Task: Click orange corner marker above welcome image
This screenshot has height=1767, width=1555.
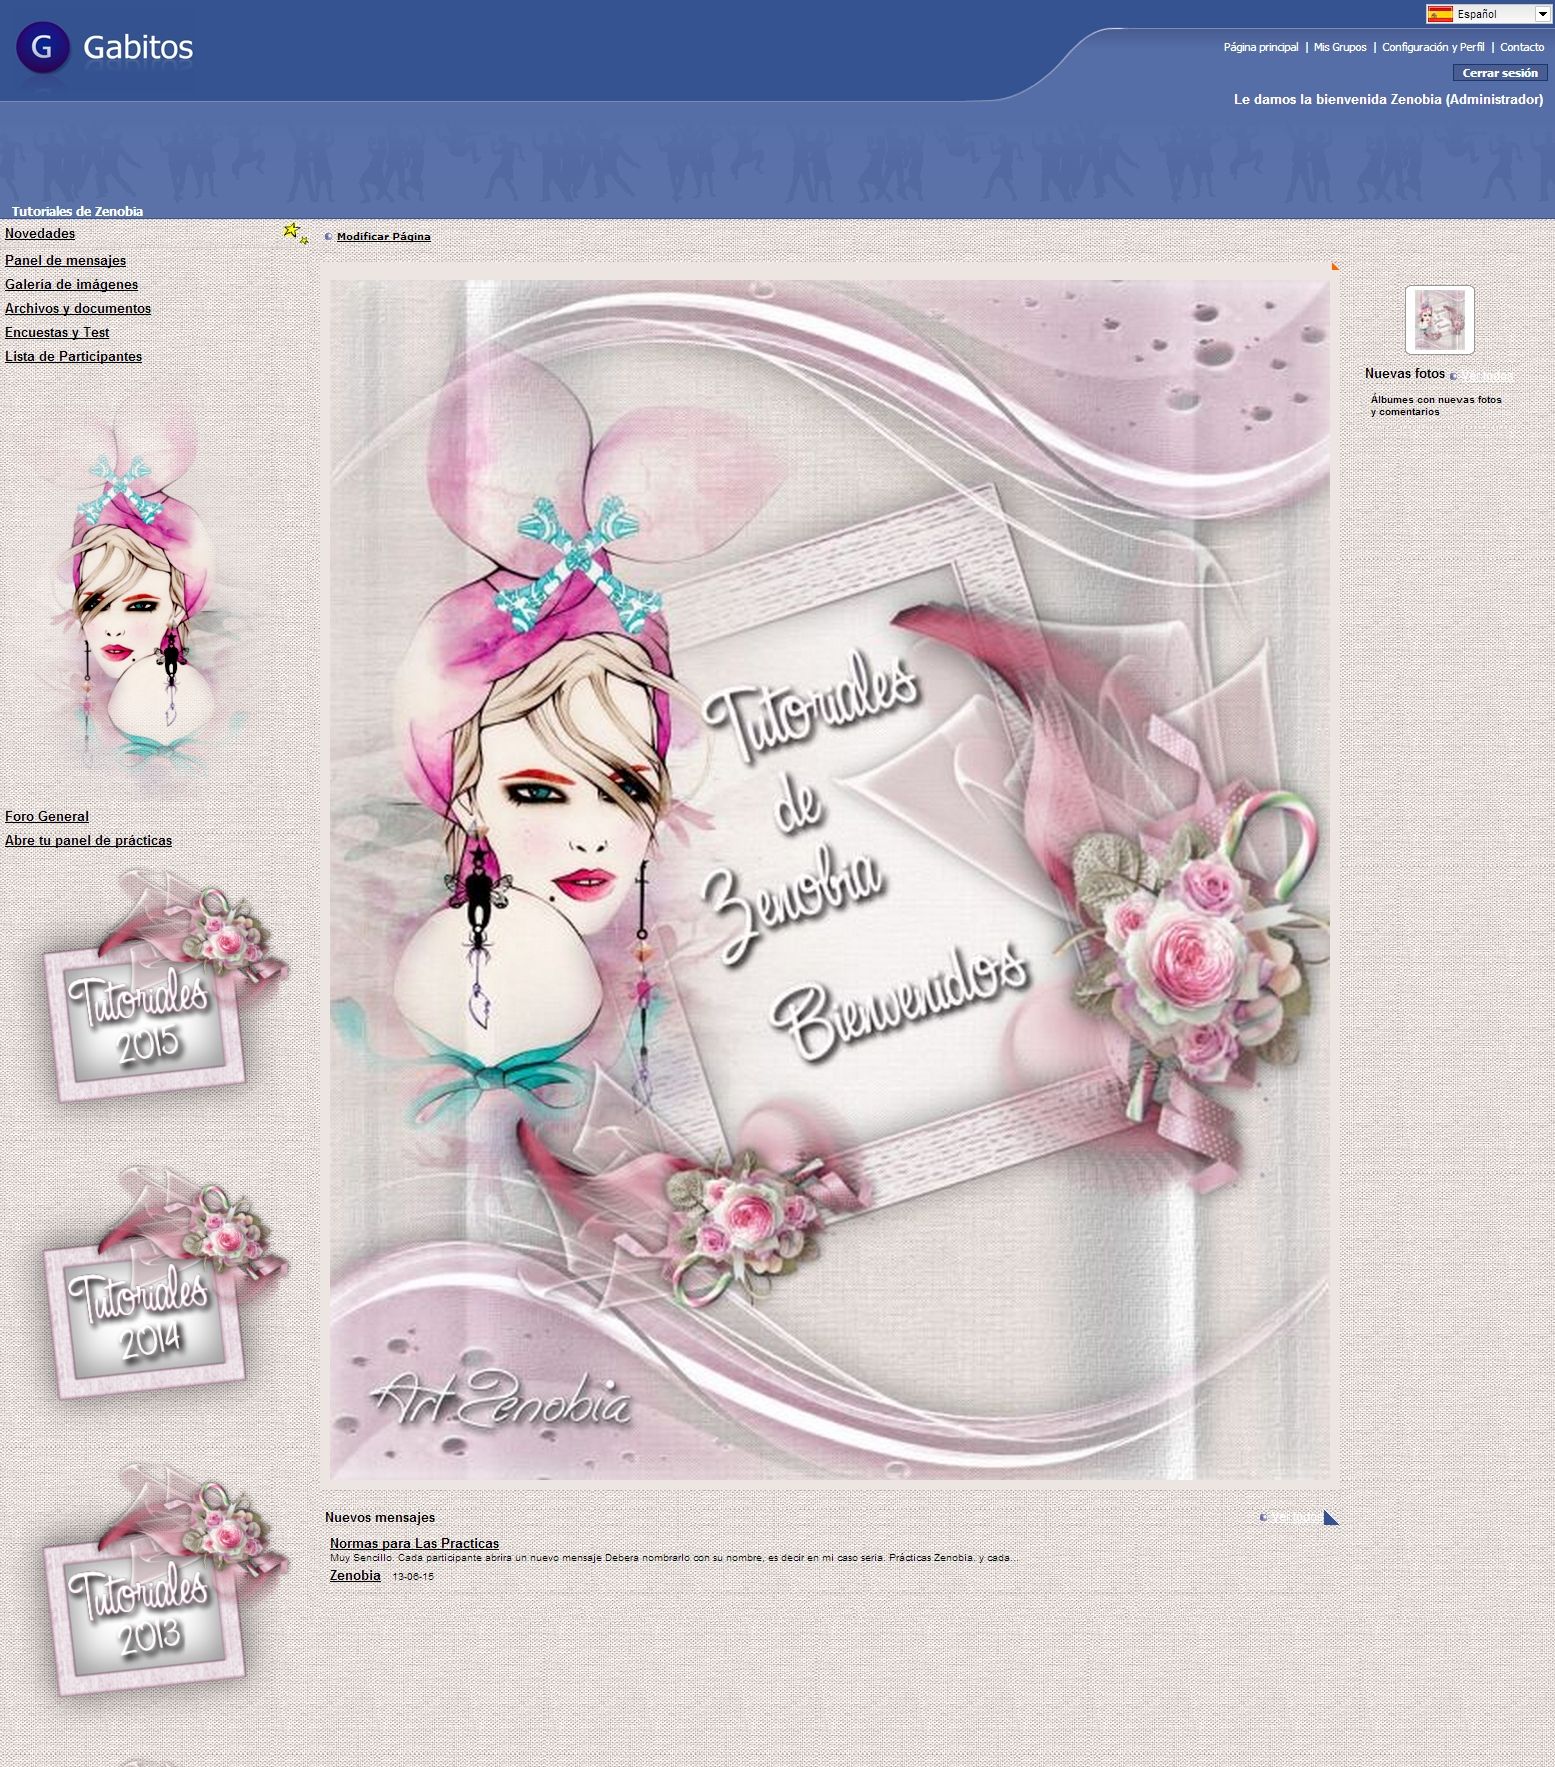Action: tap(1335, 266)
